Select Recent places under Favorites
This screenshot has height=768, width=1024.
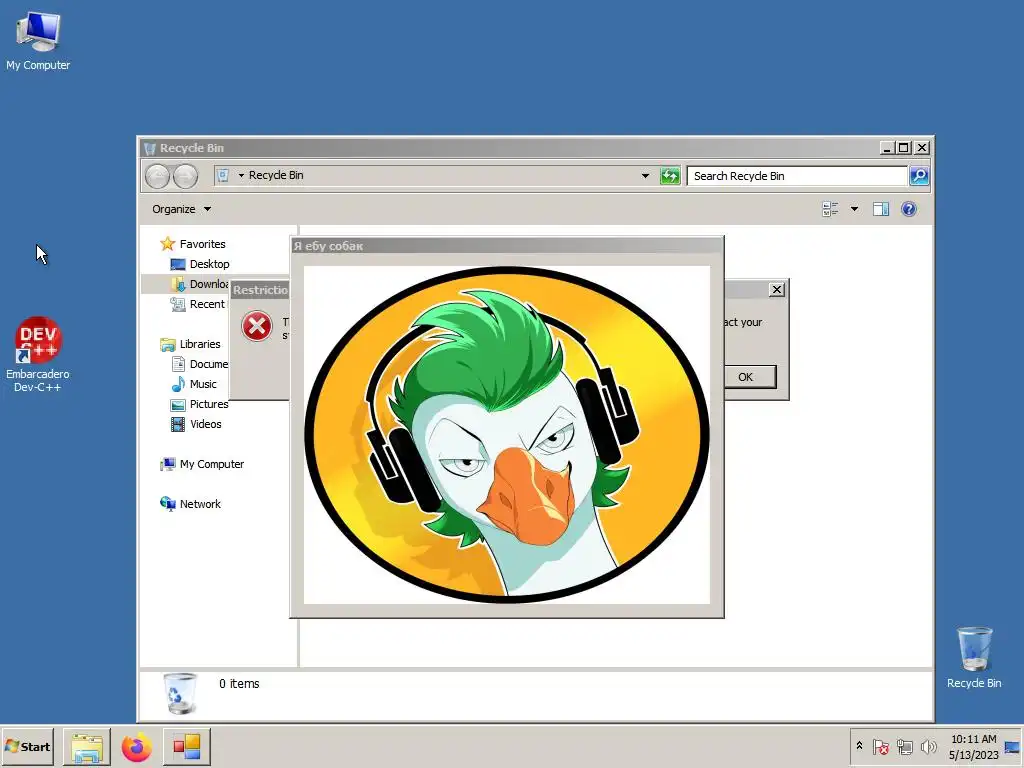[198, 304]
